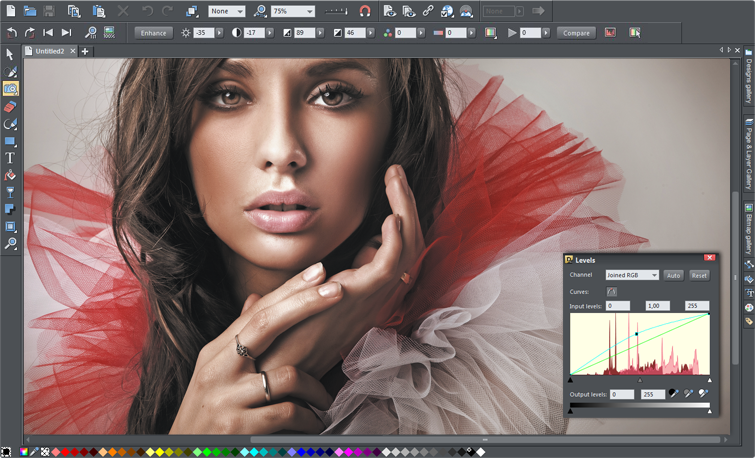Click the Input levels 1,00 gamma field

click(657, 305)
